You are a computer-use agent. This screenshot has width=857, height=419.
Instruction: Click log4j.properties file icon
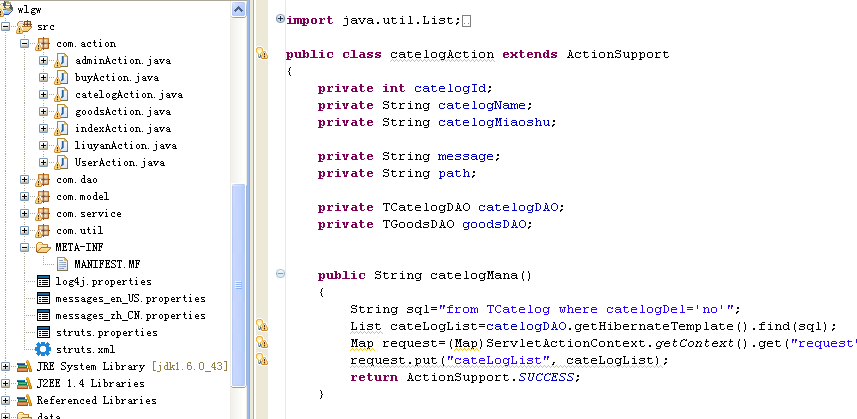(43, 281)
